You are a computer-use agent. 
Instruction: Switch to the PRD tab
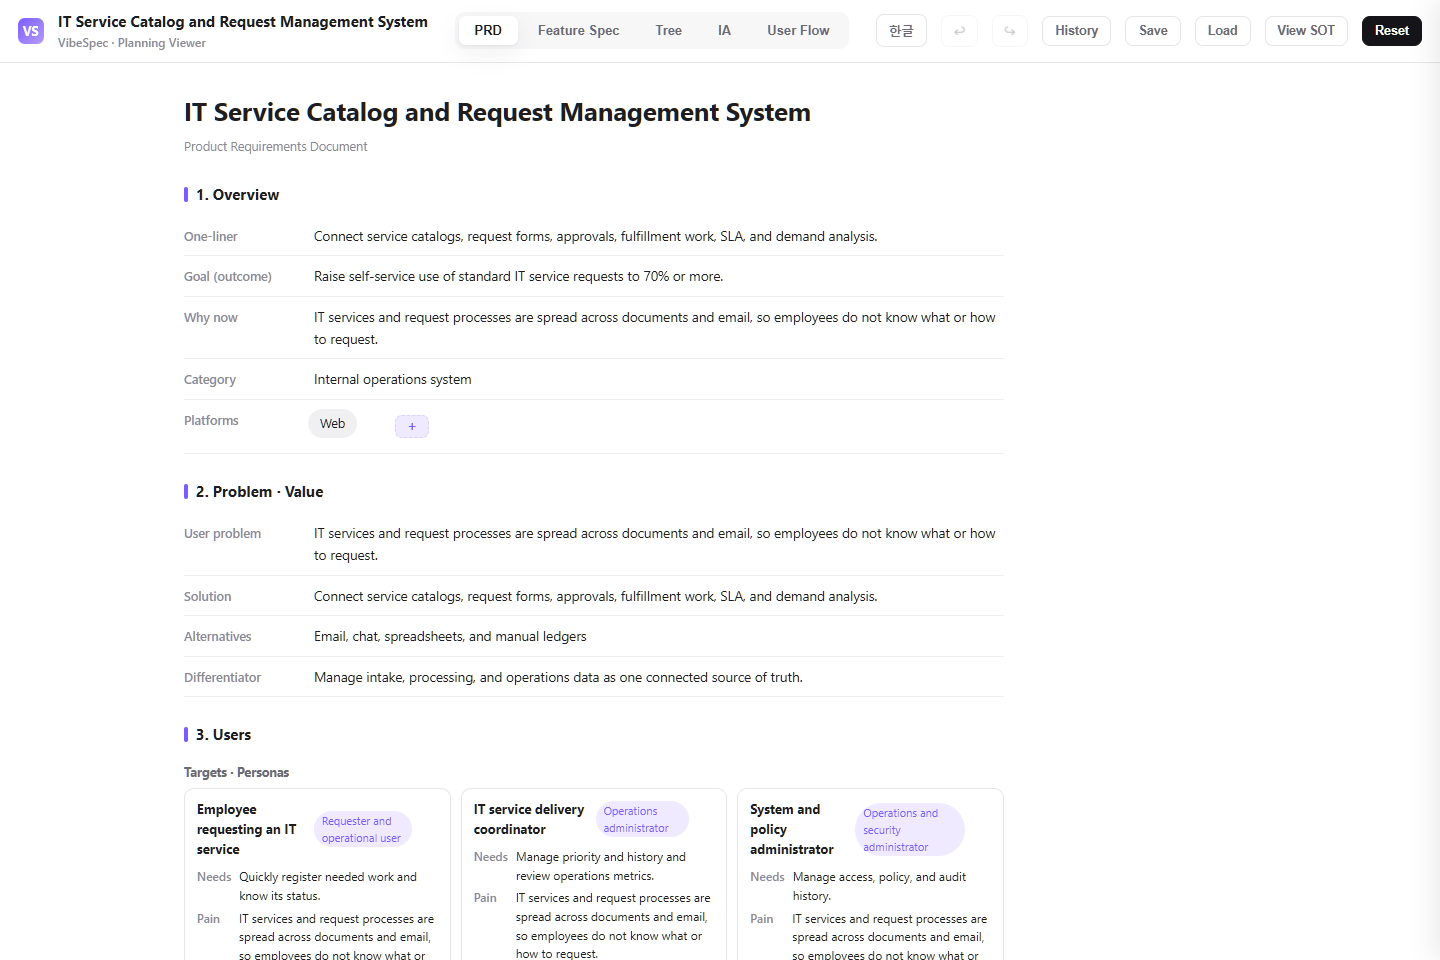click(488, 31)
